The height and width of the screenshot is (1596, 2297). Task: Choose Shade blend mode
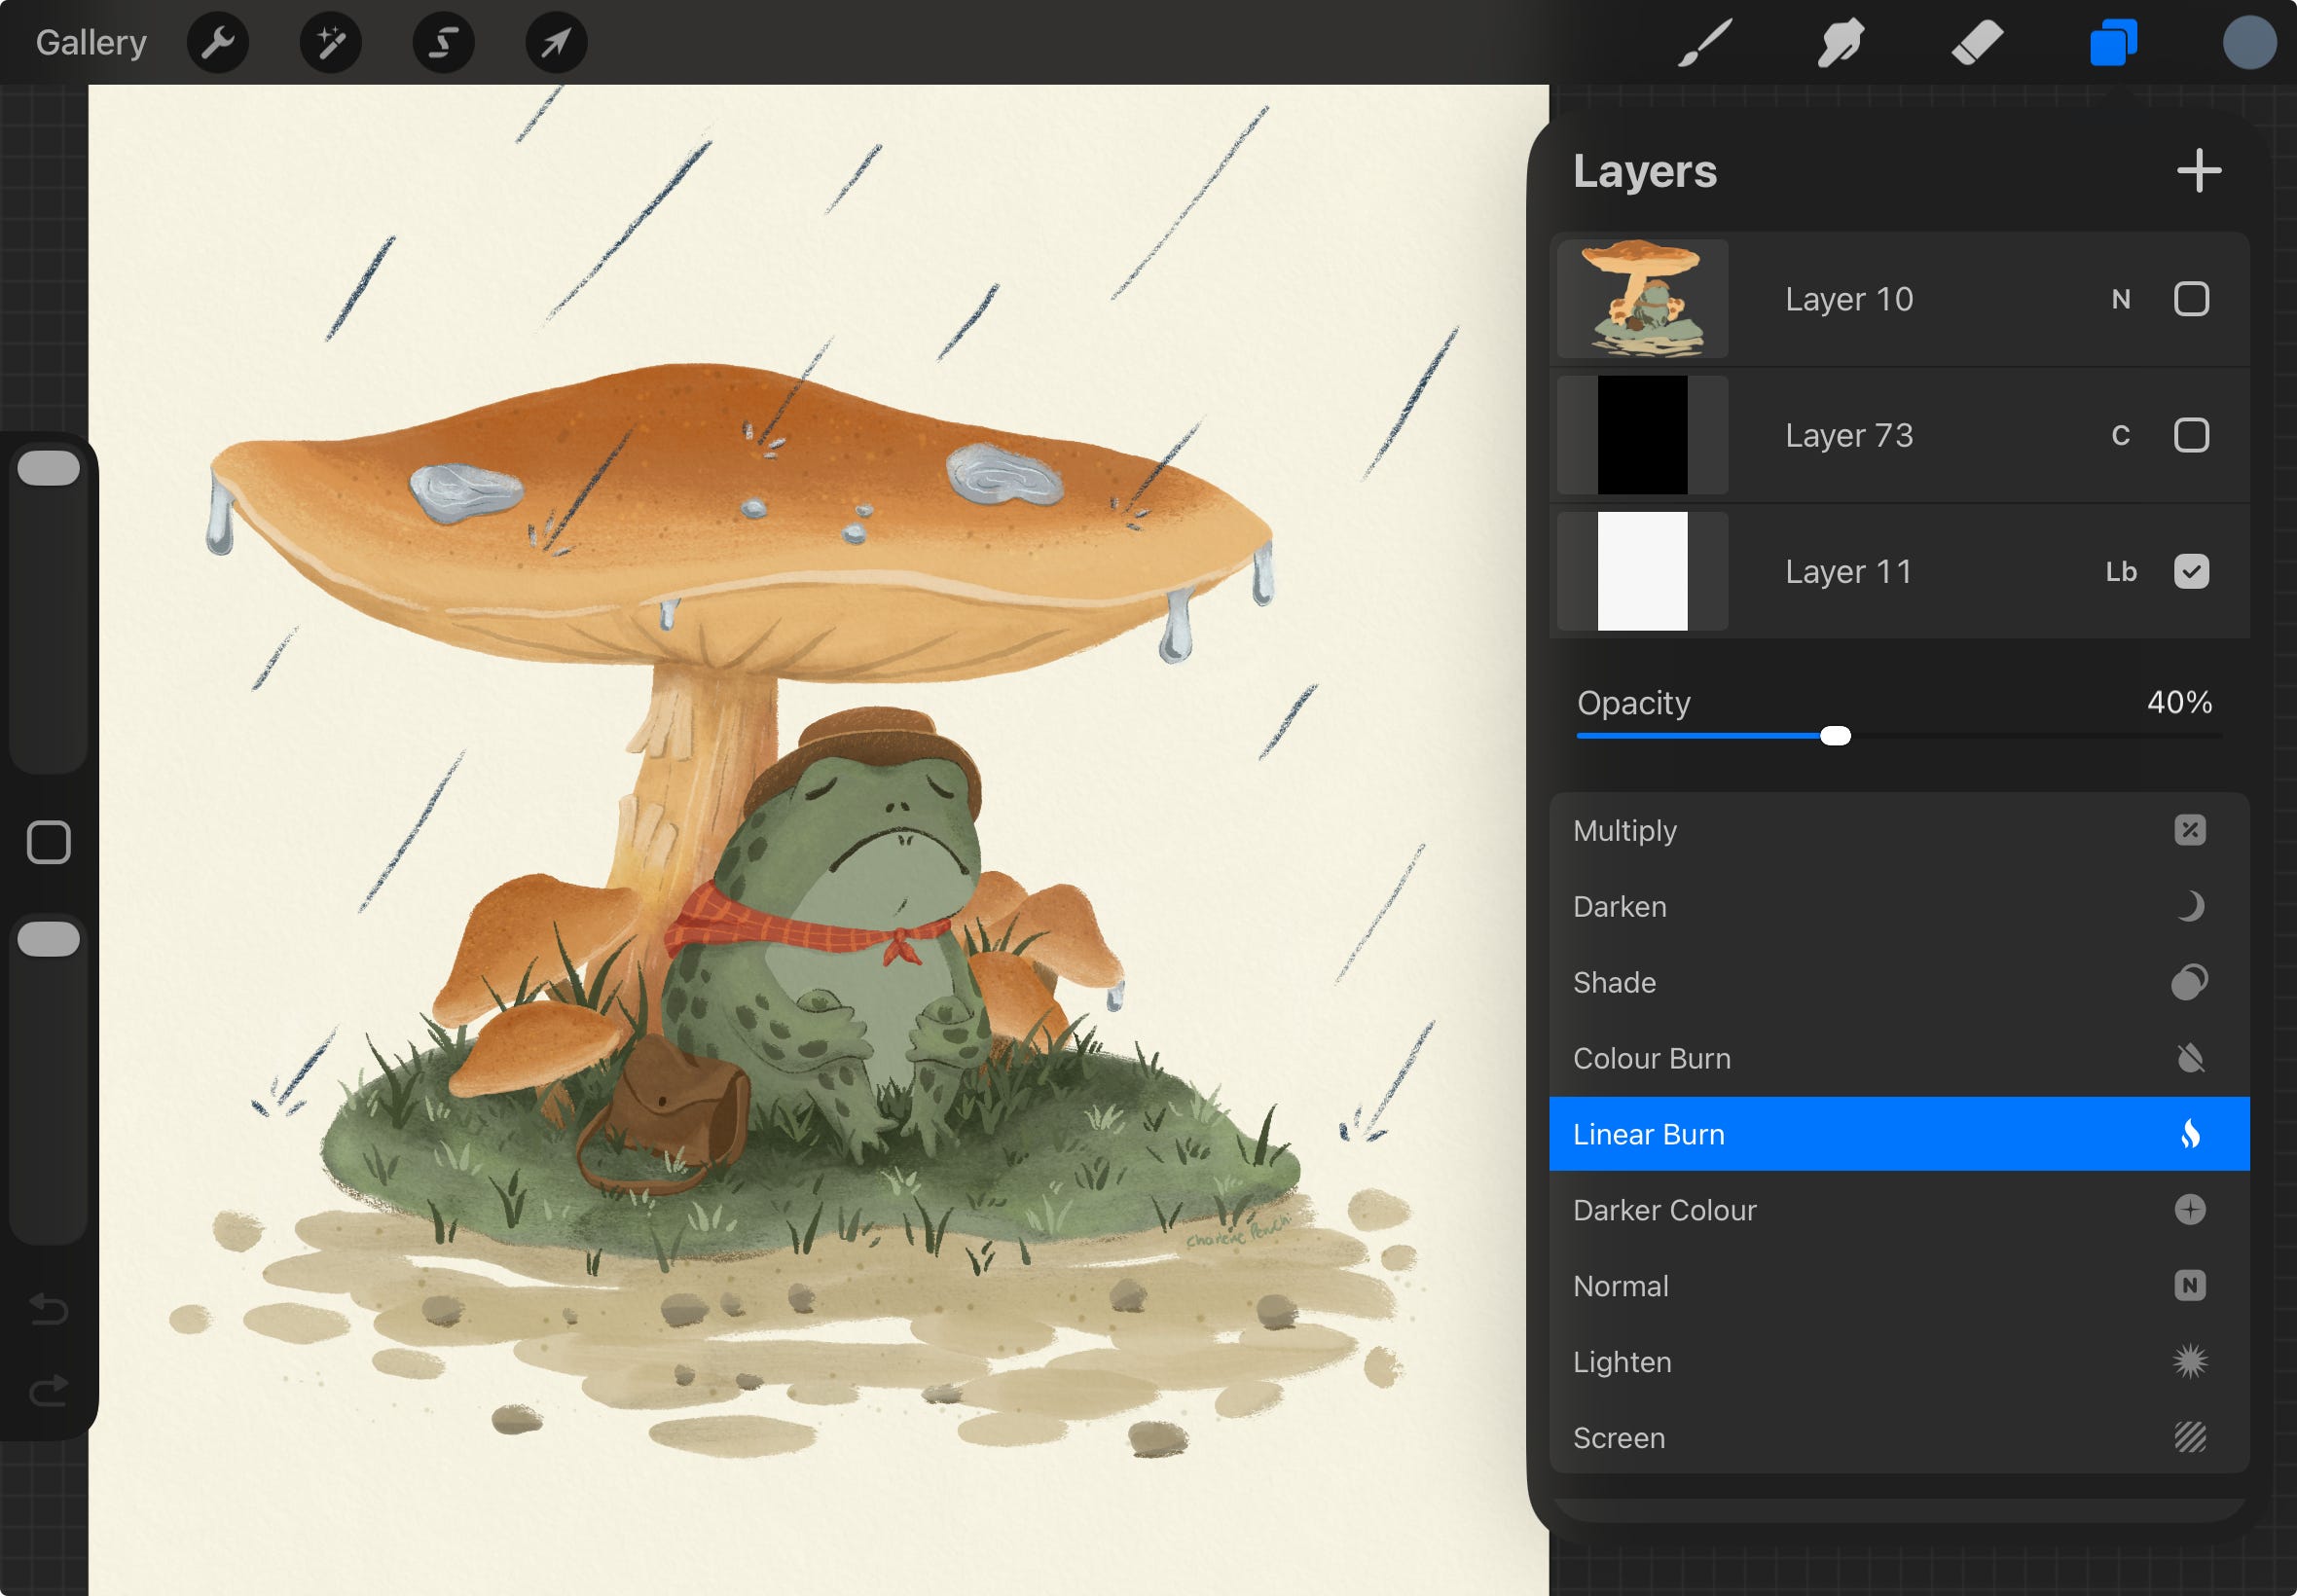click(1898, 982)
